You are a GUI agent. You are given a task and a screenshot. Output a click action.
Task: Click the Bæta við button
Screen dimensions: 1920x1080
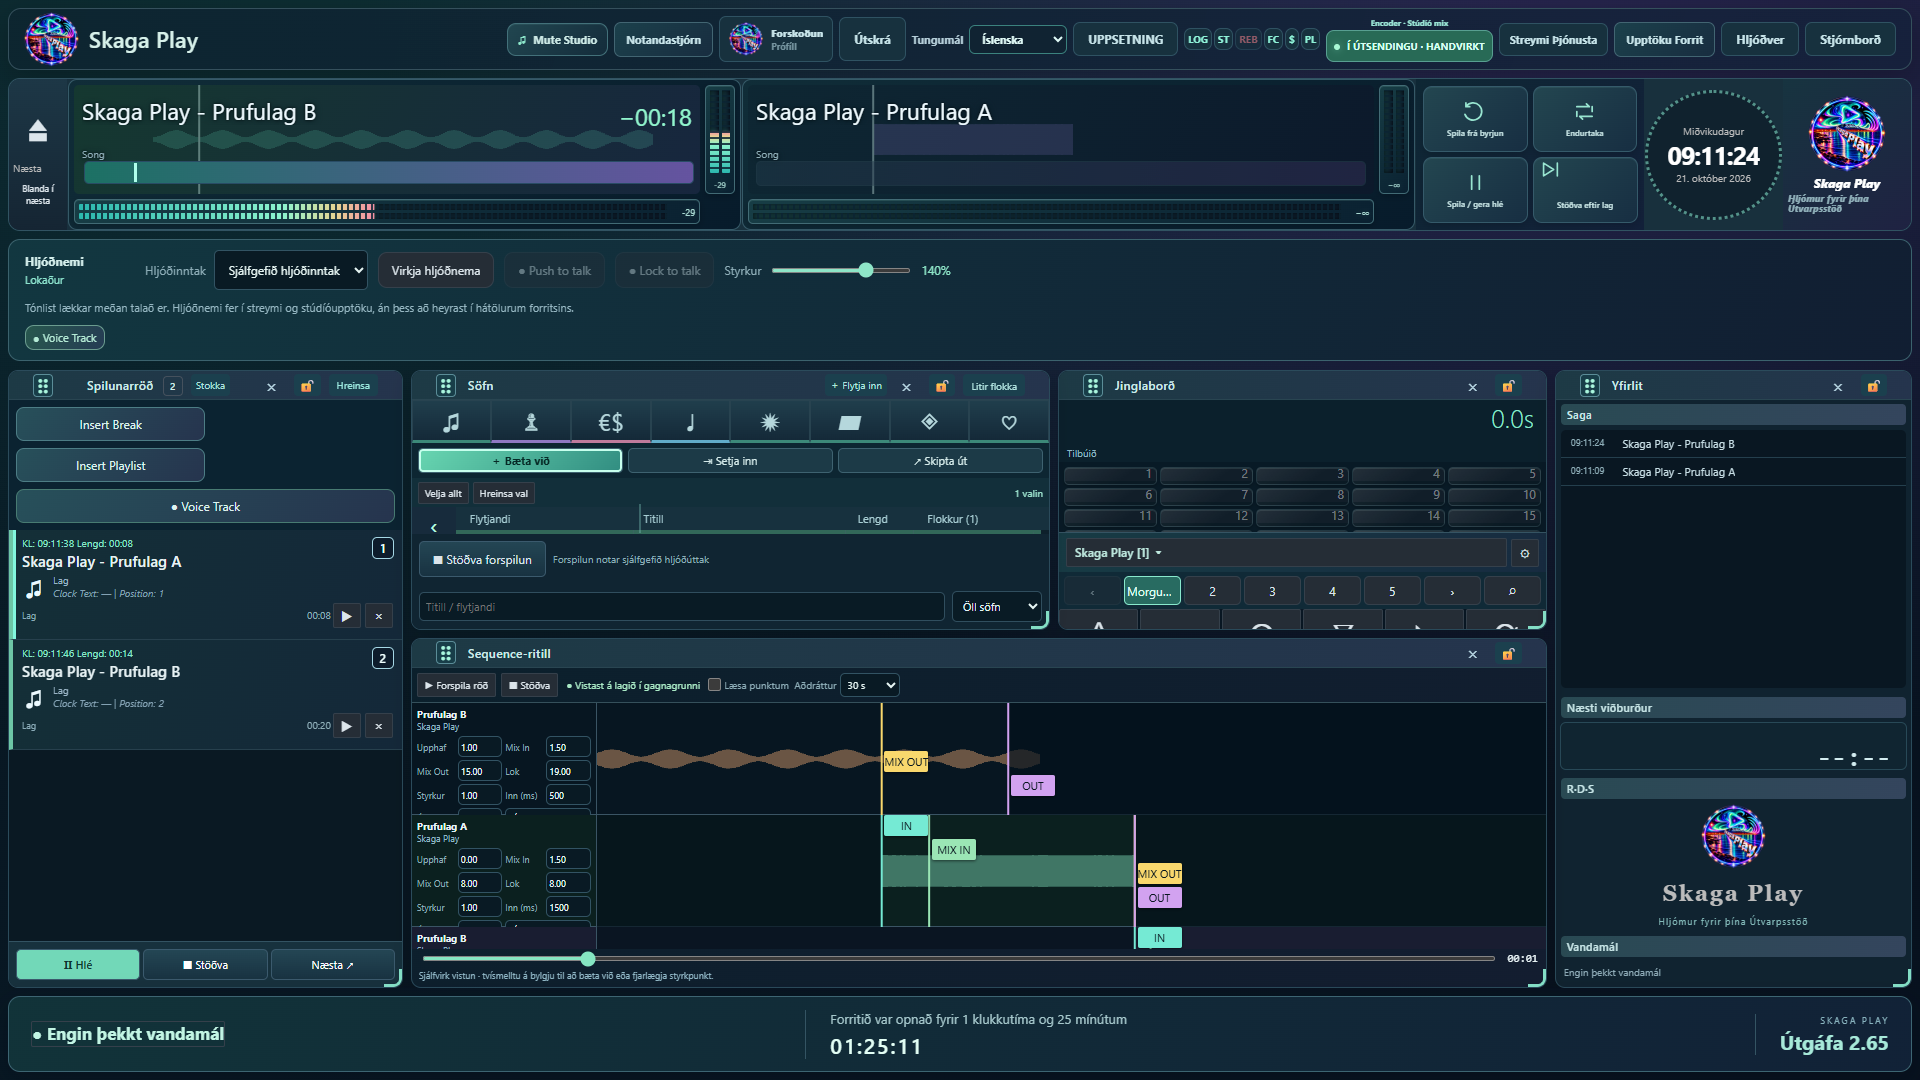pos(520,461)
